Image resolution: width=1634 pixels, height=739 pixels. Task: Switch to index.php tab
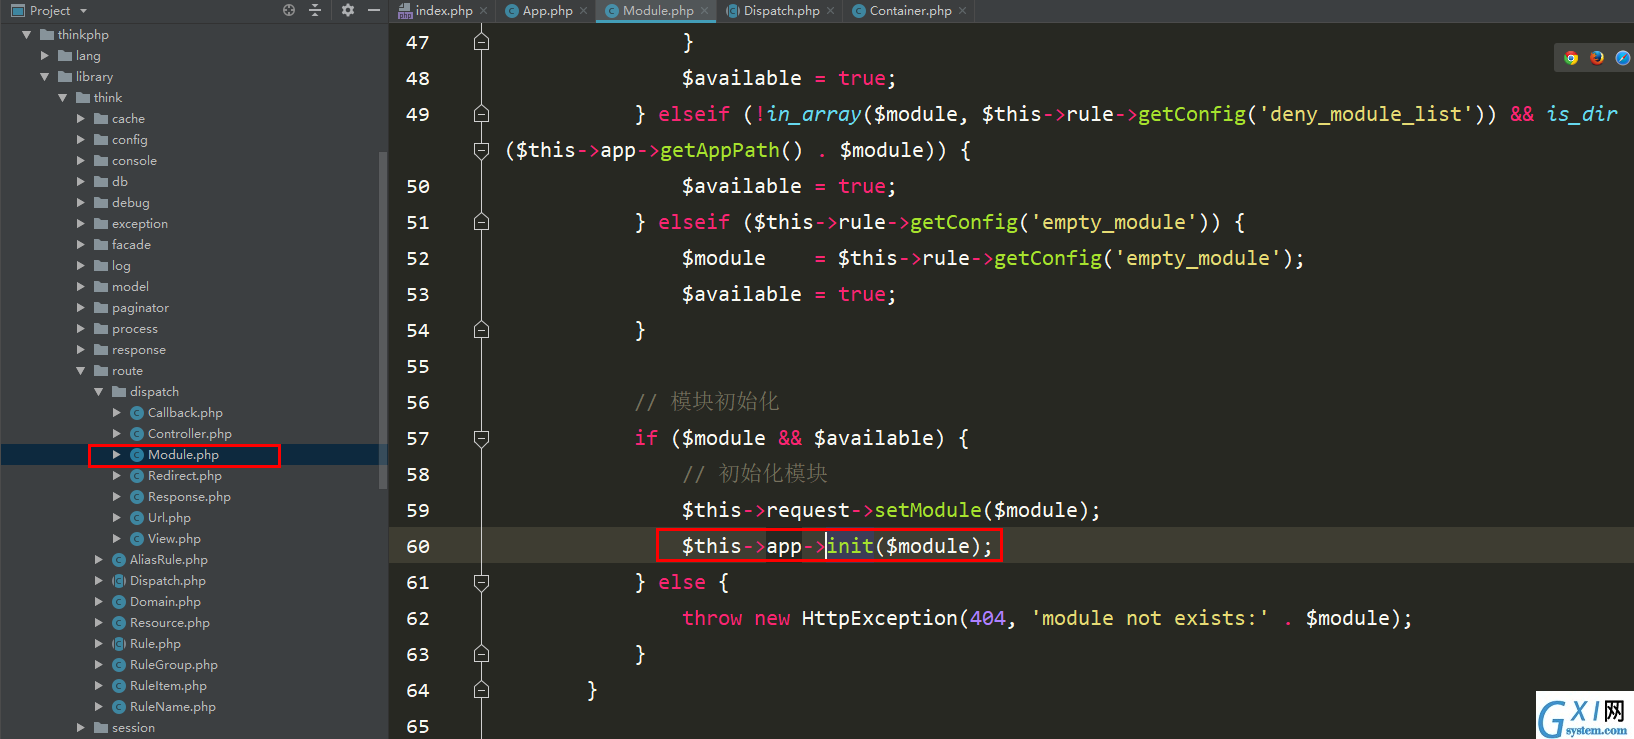[x=437, y=10]
